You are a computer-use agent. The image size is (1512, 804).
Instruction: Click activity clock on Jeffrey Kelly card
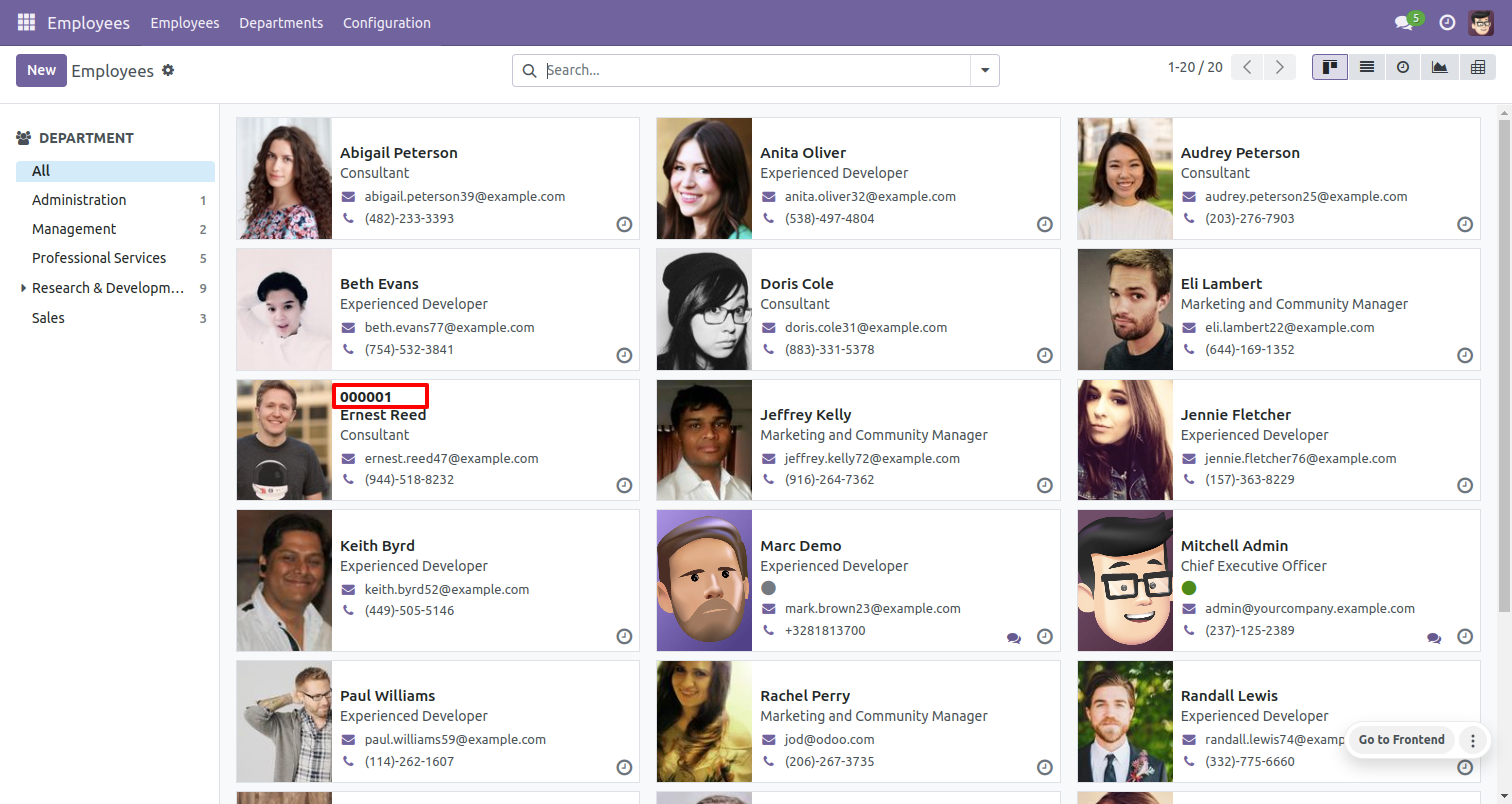[1045, 485]
